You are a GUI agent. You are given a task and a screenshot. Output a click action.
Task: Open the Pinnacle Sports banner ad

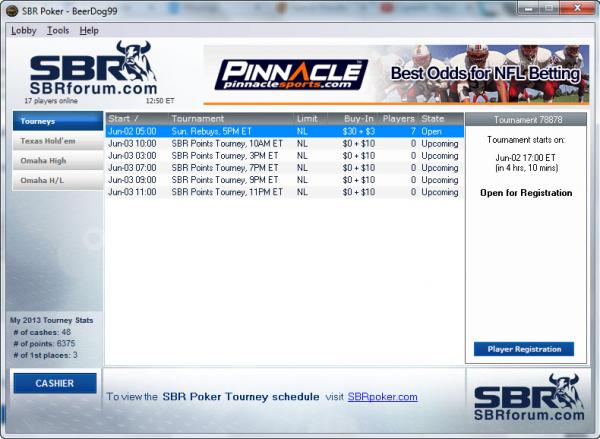point(393,73)
